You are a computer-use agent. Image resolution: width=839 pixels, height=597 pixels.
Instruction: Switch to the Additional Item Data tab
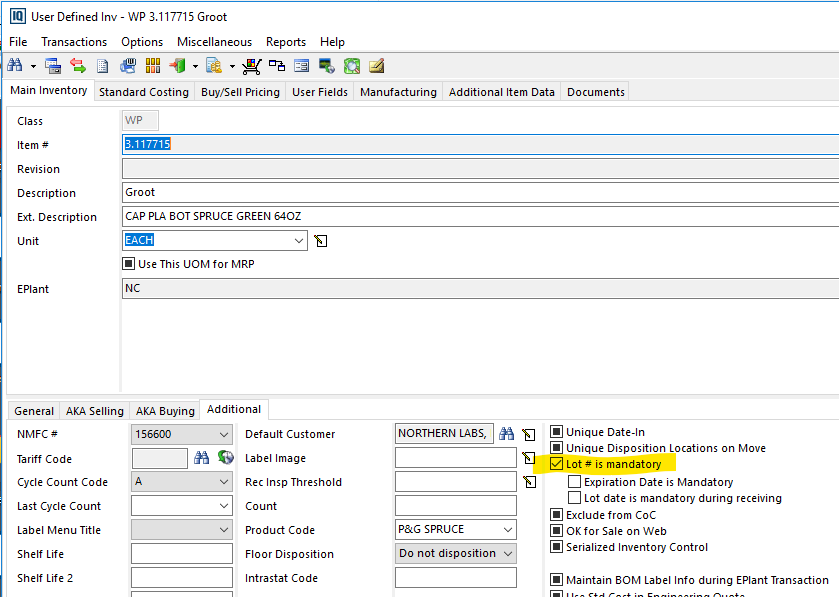click(x=501, y=92)
